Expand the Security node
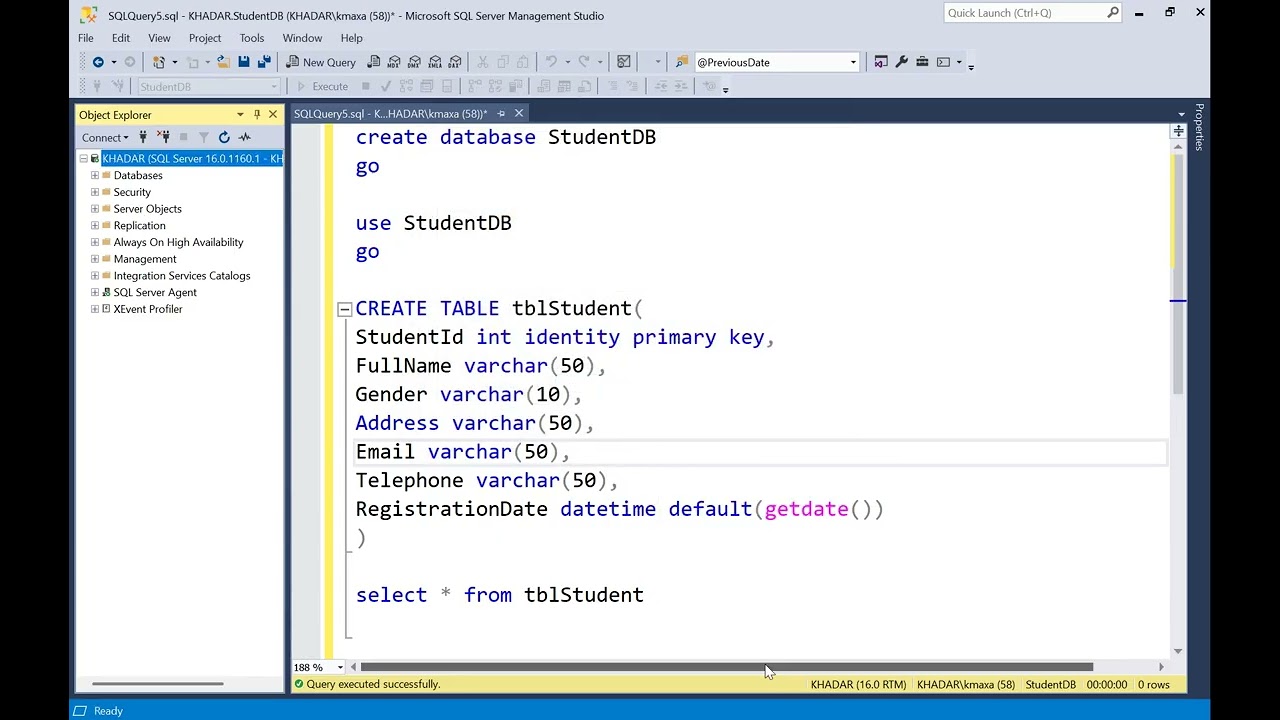1280x720 pixels. click(x=95, y=192)
